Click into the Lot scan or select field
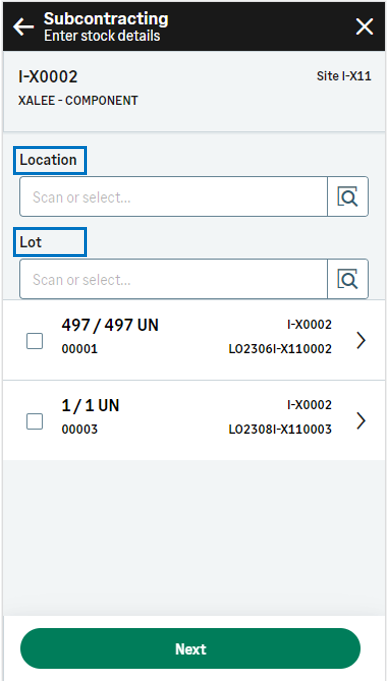Image resolution: width=391 pixels, height=687 pixels. pyautogui.click(x=174, y=279)
